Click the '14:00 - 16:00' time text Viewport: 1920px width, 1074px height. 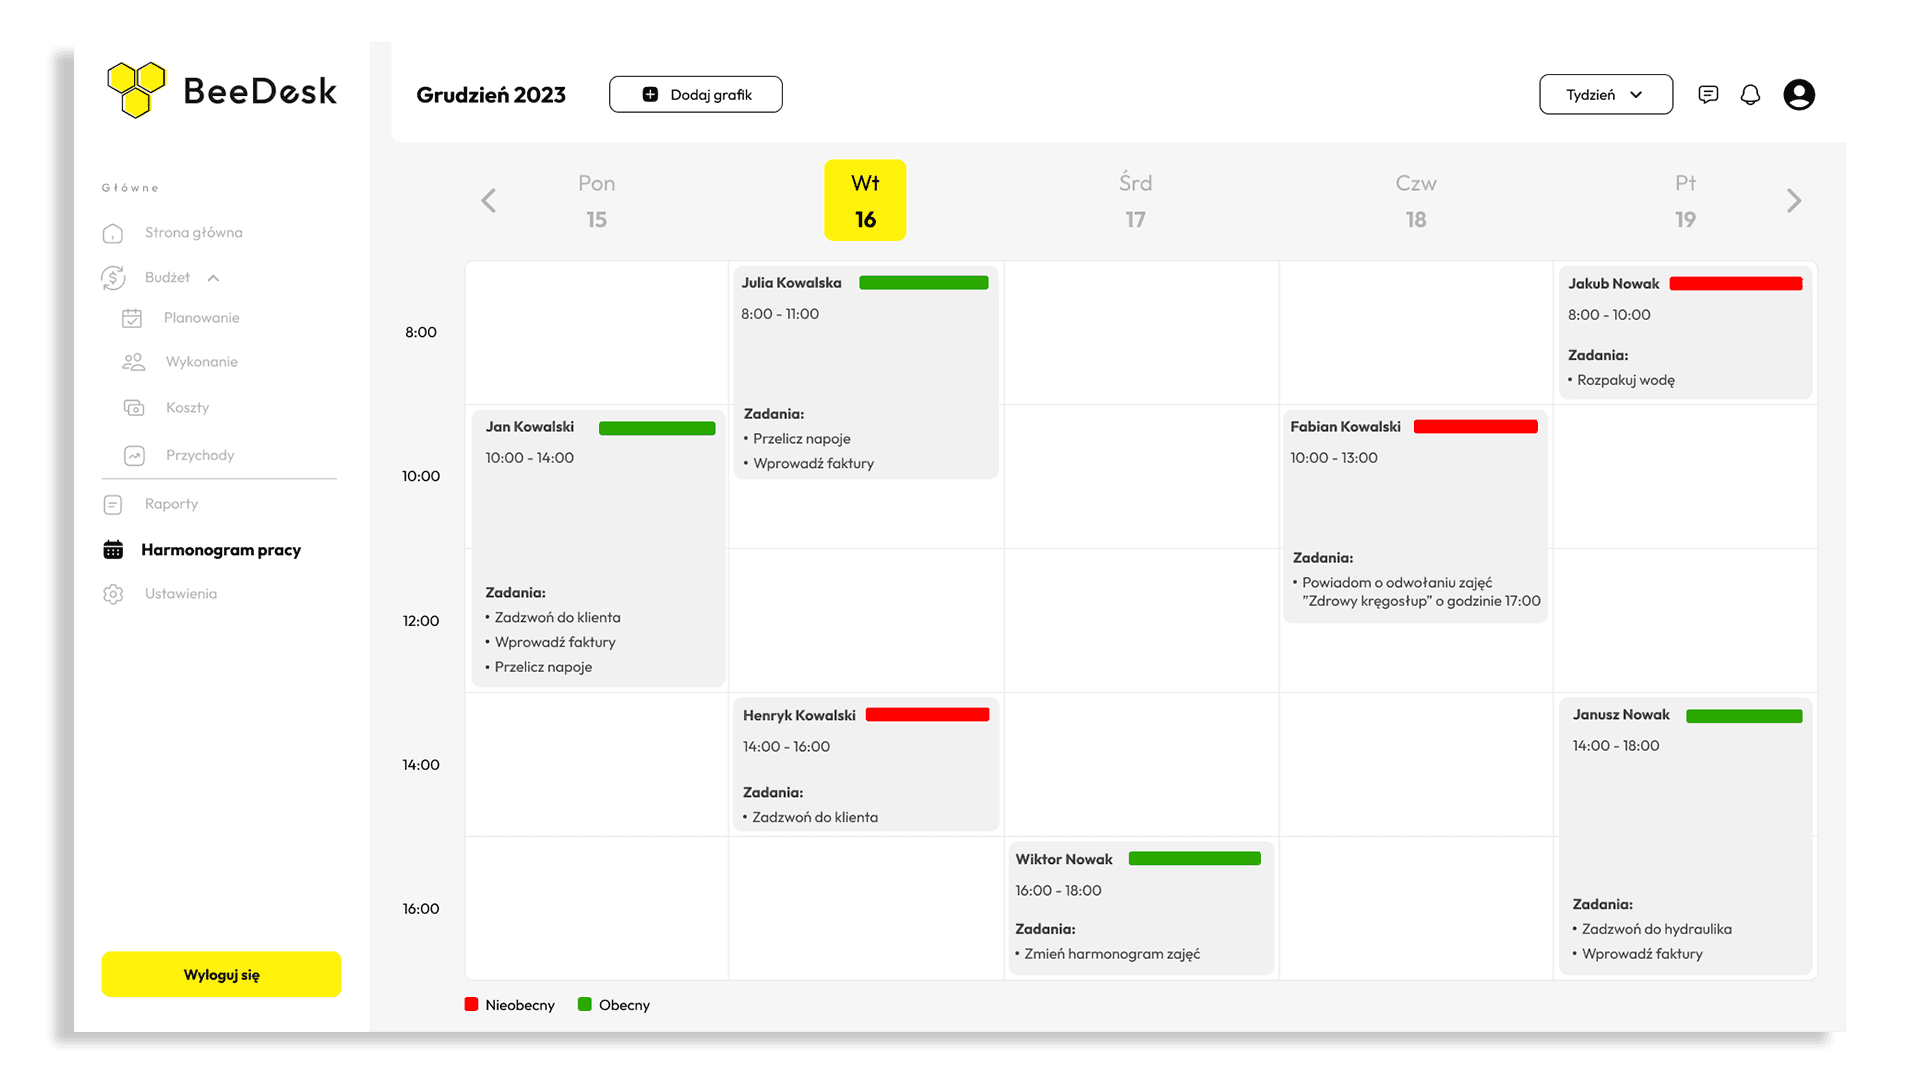[786, 747]
